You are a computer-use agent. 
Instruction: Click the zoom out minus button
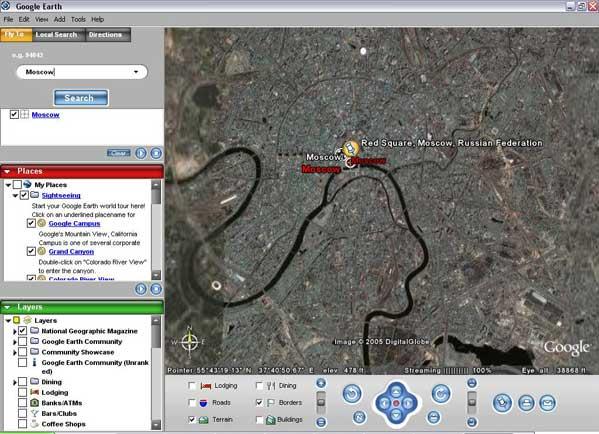[321, 422]
